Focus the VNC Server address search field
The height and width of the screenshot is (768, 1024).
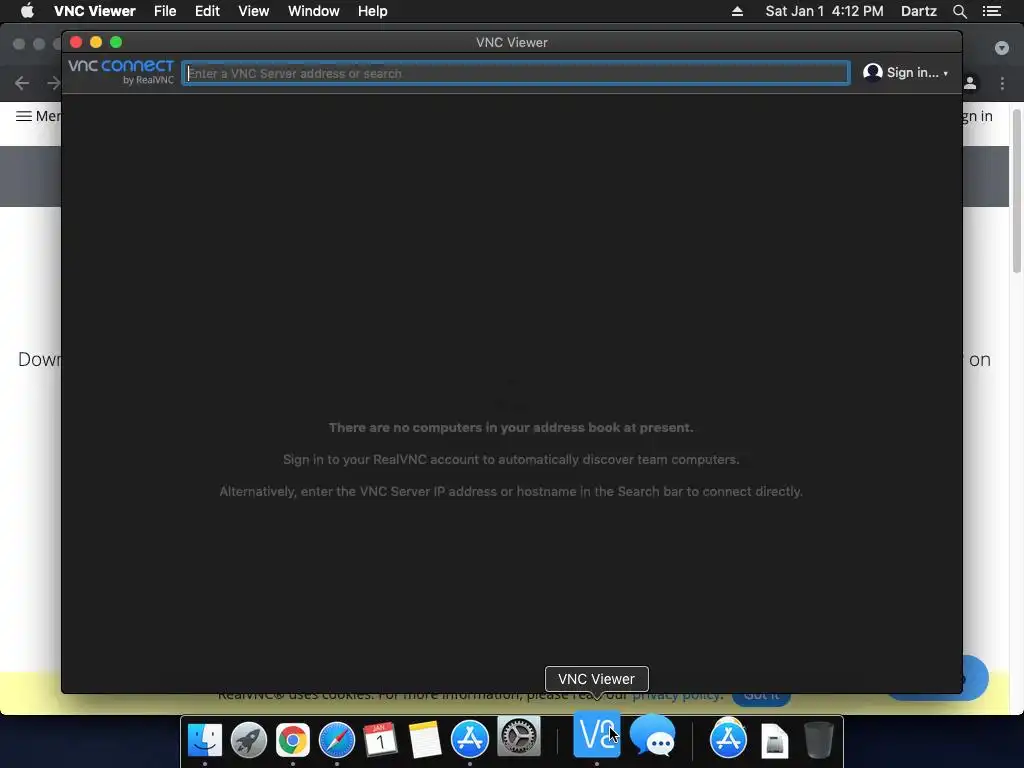516,73
